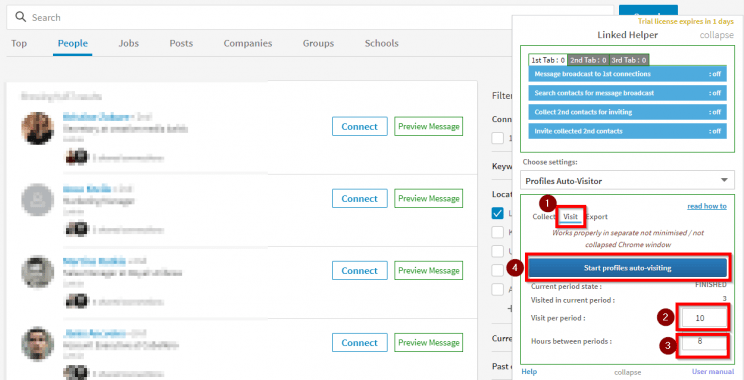Select the 1st Tab in Linked Helper
Viewport: 744px width, 380px height.
point(548,60)
